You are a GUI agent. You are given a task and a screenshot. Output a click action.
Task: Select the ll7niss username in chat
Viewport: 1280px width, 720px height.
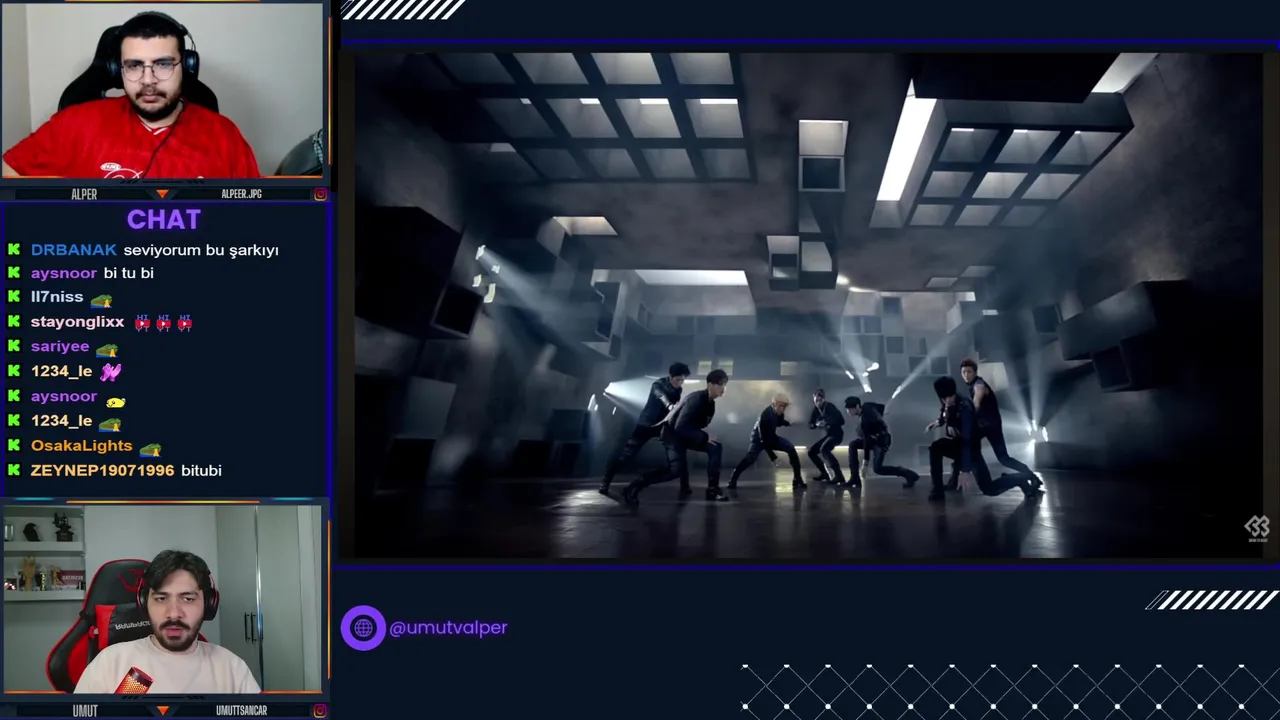tap(57, 297)
